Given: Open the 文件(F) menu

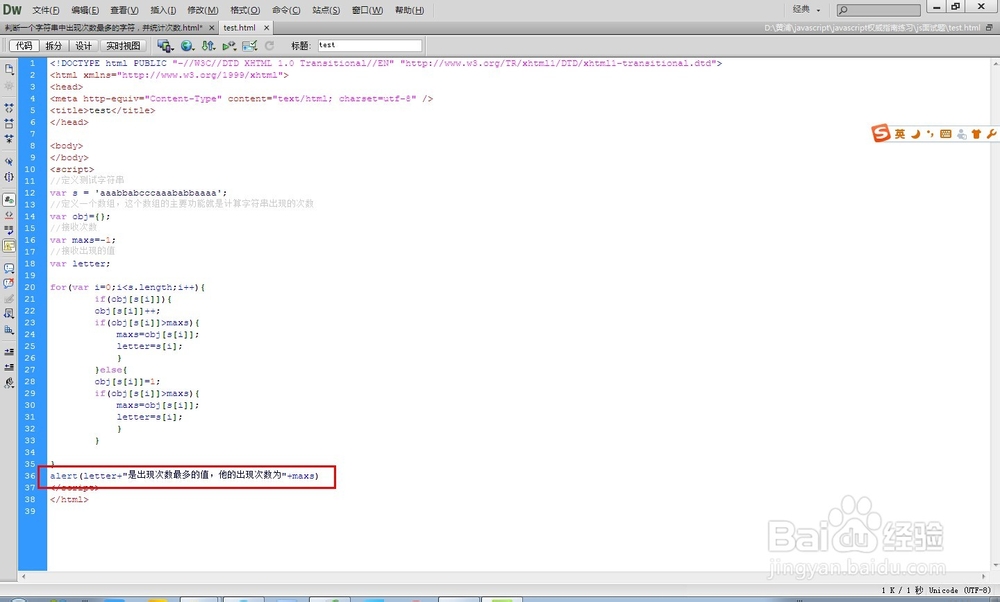Looking at the screenshot, I should tap(46, 10).
